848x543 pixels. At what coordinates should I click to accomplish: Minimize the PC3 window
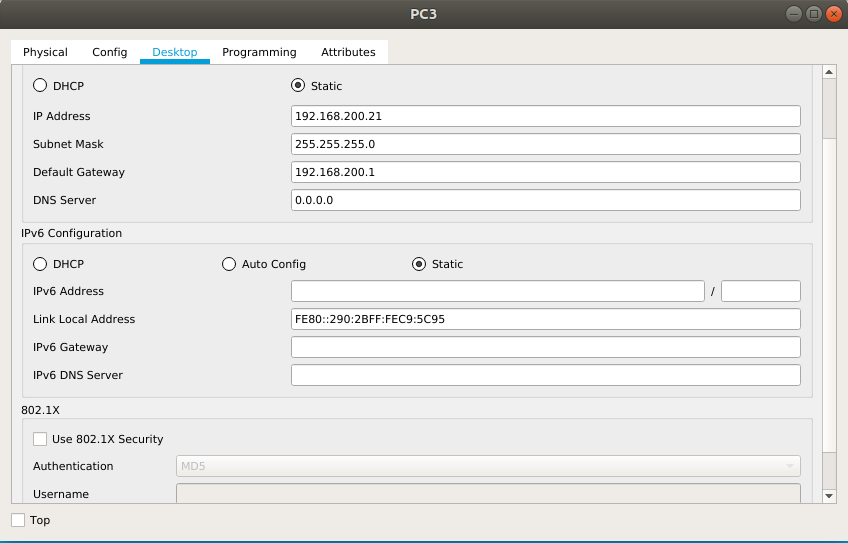(x=794, y=14)
